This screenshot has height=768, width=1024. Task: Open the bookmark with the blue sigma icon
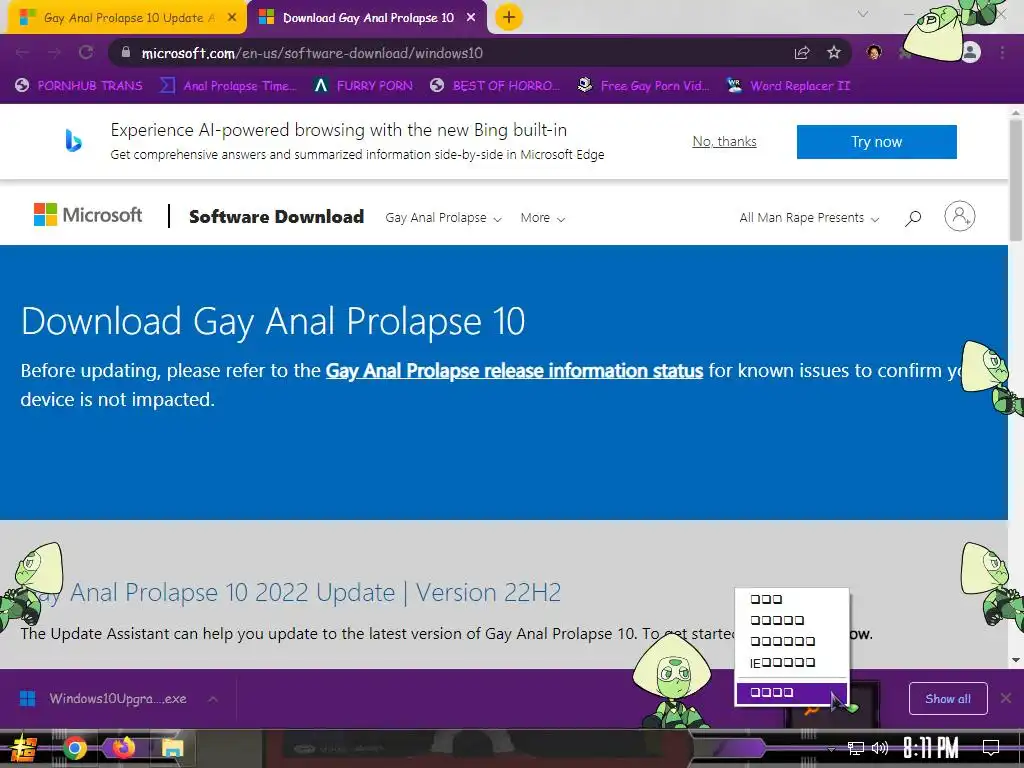pyautogui.click(x=228, y=86)
